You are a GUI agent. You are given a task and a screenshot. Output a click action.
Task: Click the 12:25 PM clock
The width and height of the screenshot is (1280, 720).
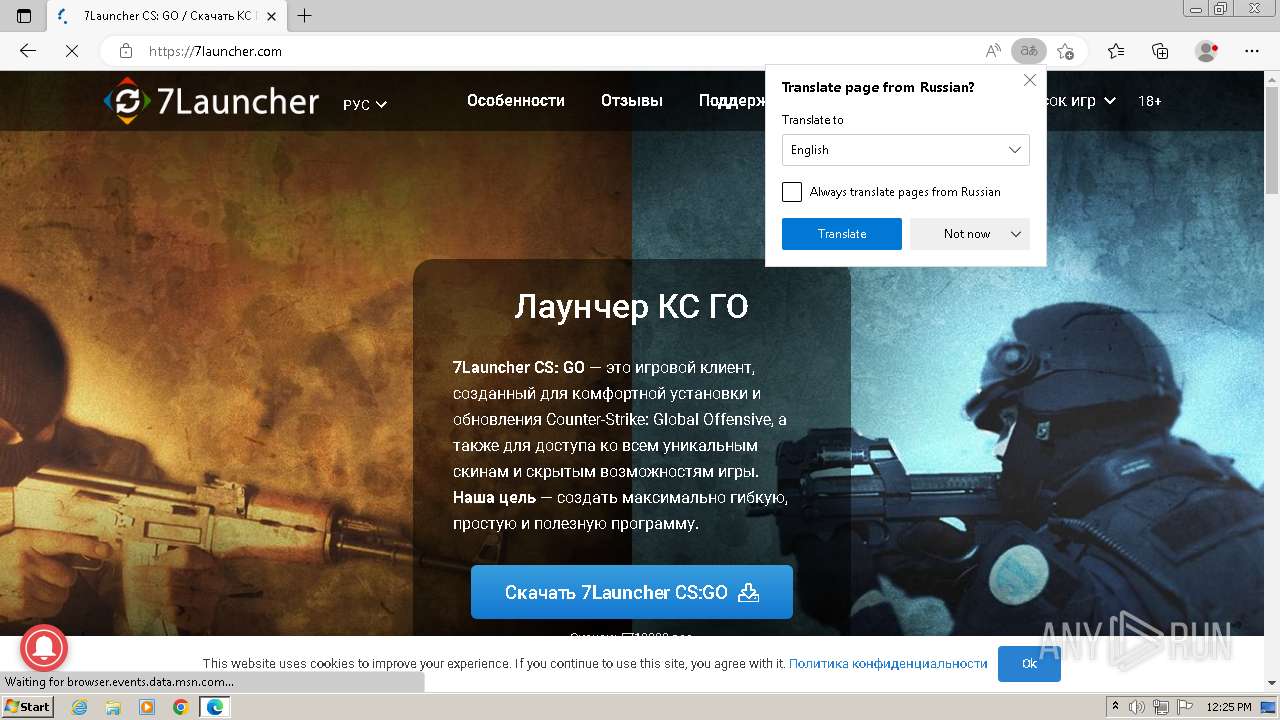(x=1229, y=707)
